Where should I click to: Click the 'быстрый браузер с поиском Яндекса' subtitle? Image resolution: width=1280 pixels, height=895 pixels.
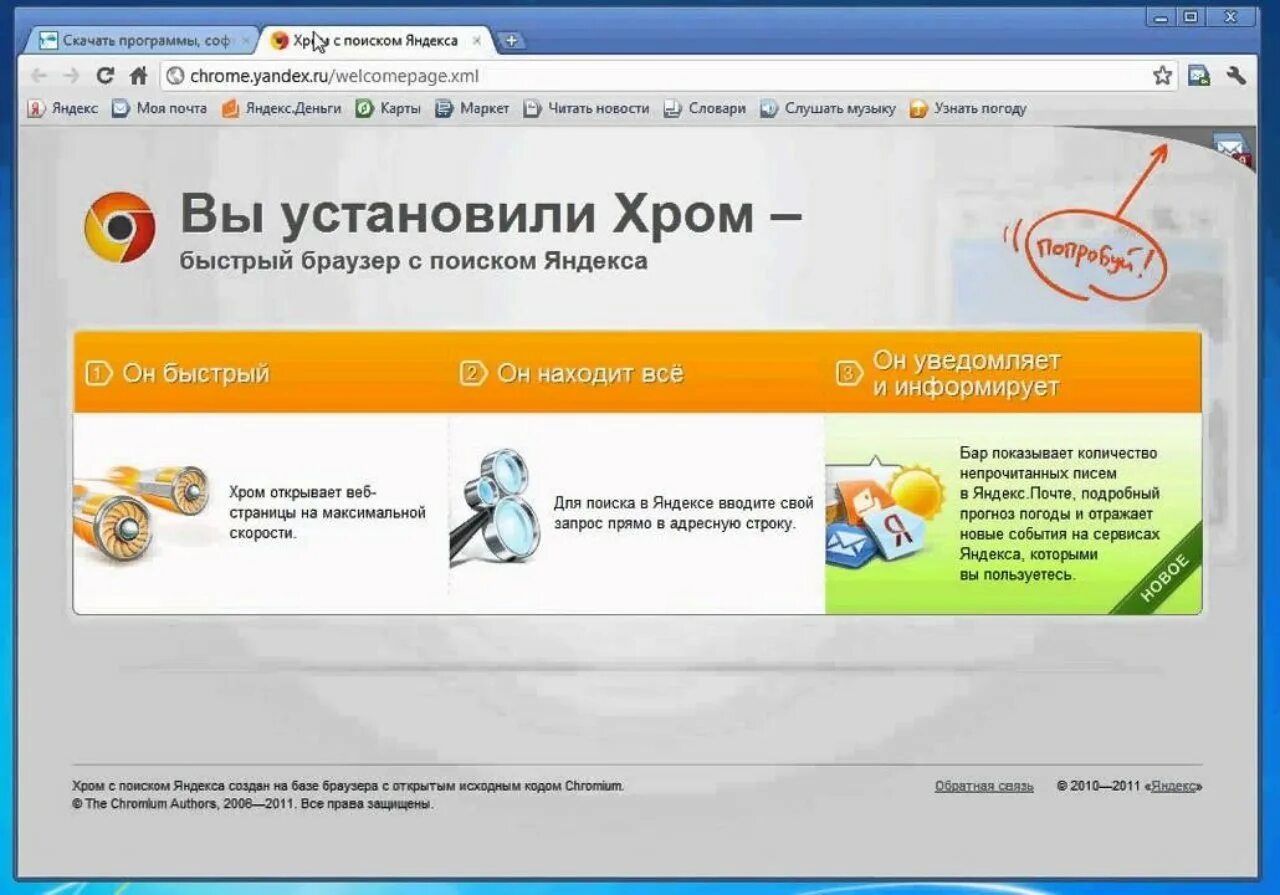pyautogui.click(x=414, y=262)
